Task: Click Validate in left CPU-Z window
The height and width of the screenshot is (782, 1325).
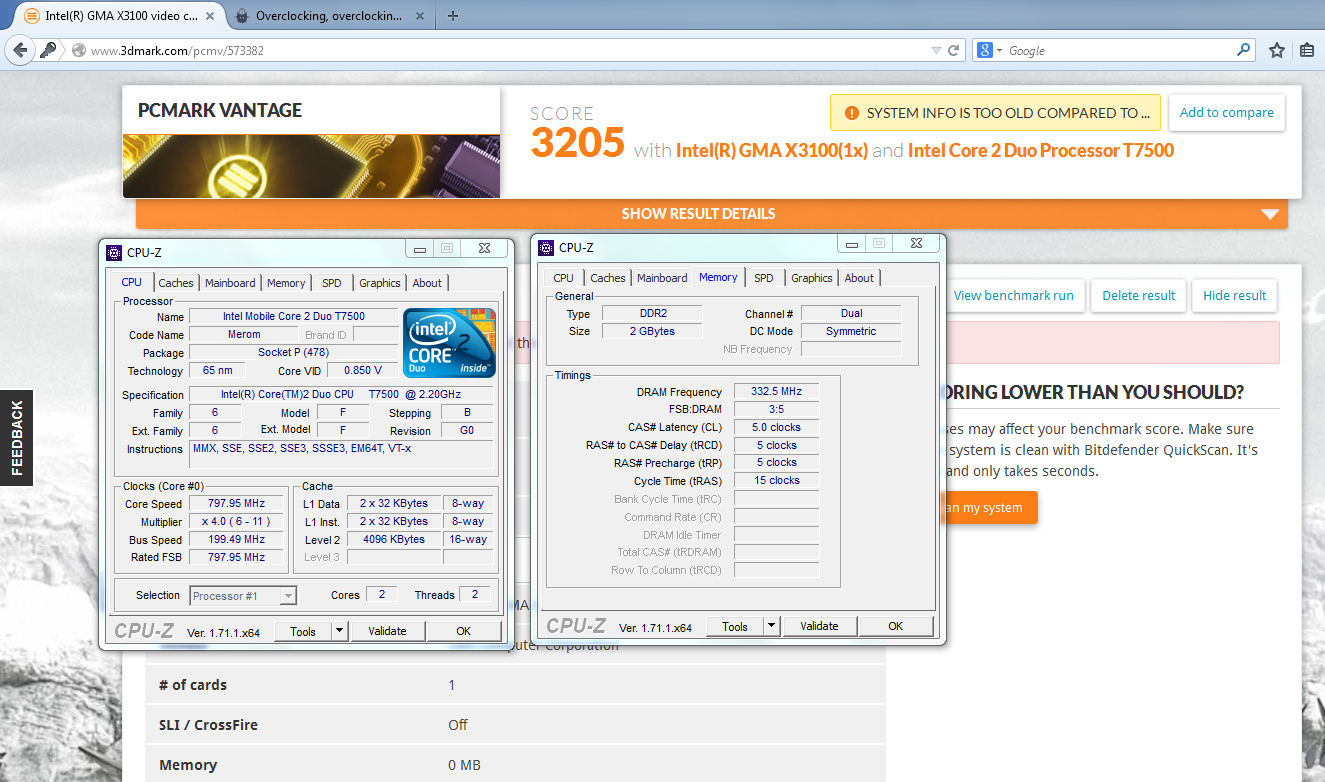Action: click(387, 631)
